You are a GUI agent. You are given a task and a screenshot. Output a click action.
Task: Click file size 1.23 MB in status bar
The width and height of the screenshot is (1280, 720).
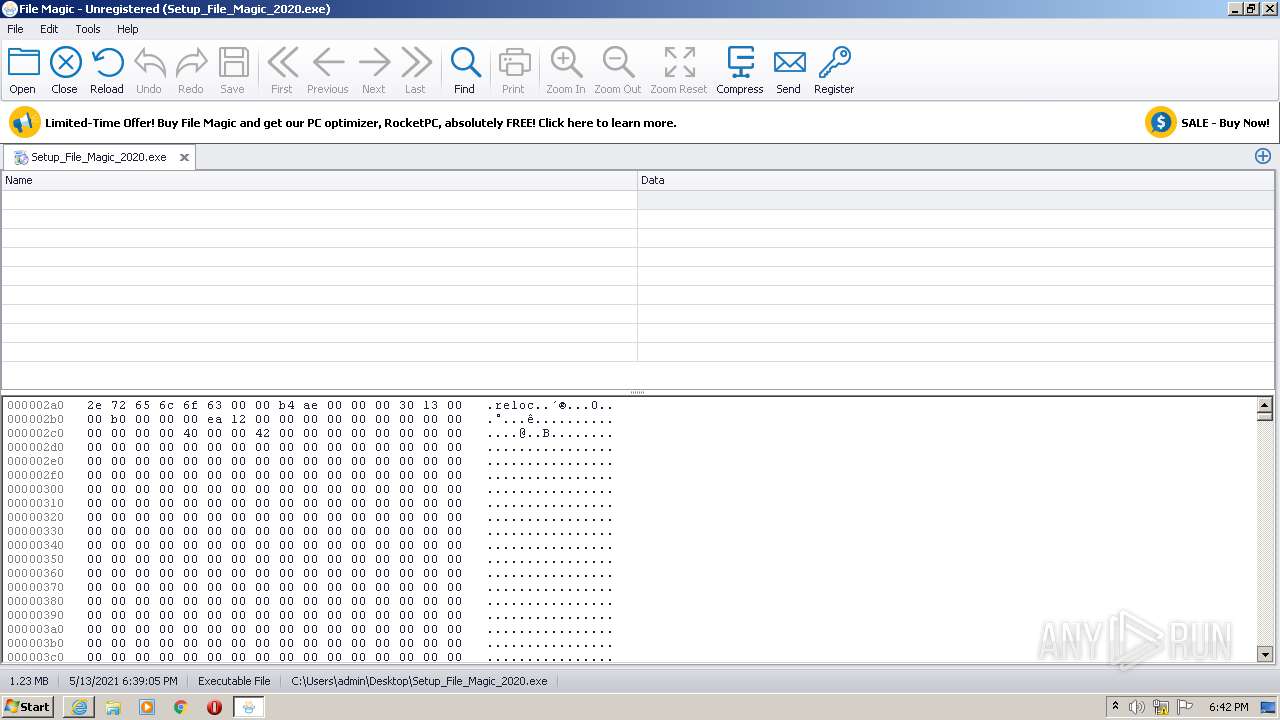29,681
